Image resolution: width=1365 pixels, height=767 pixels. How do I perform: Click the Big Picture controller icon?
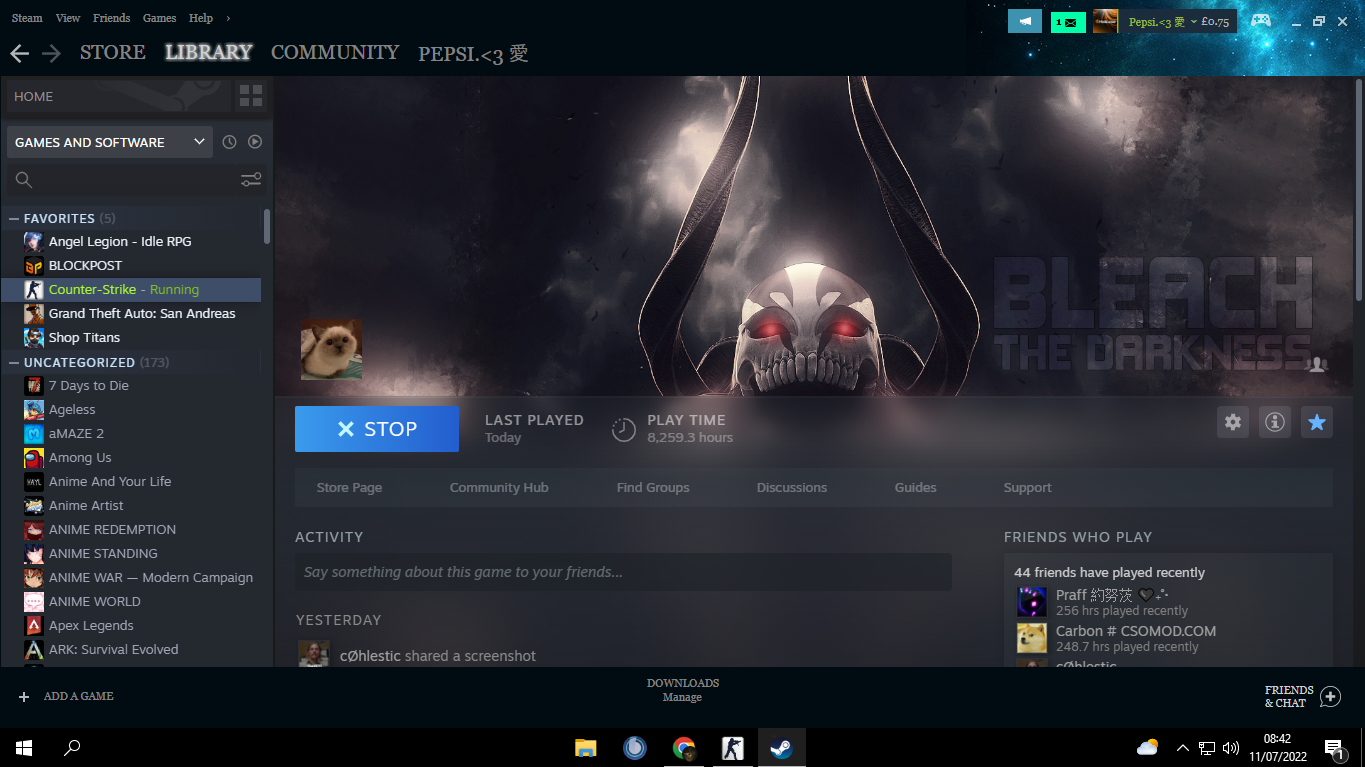[x=1261, y=20]
